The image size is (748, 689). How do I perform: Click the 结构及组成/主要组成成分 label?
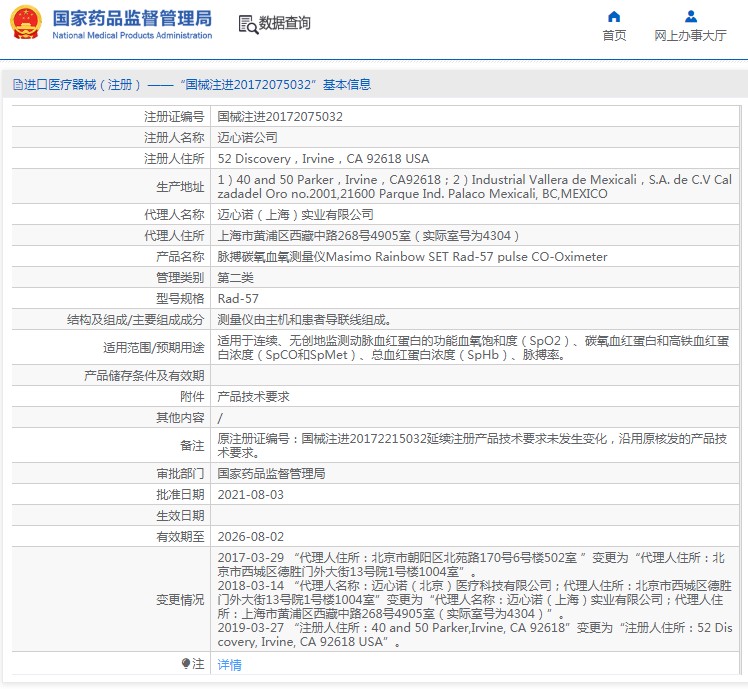coord(135,320)
